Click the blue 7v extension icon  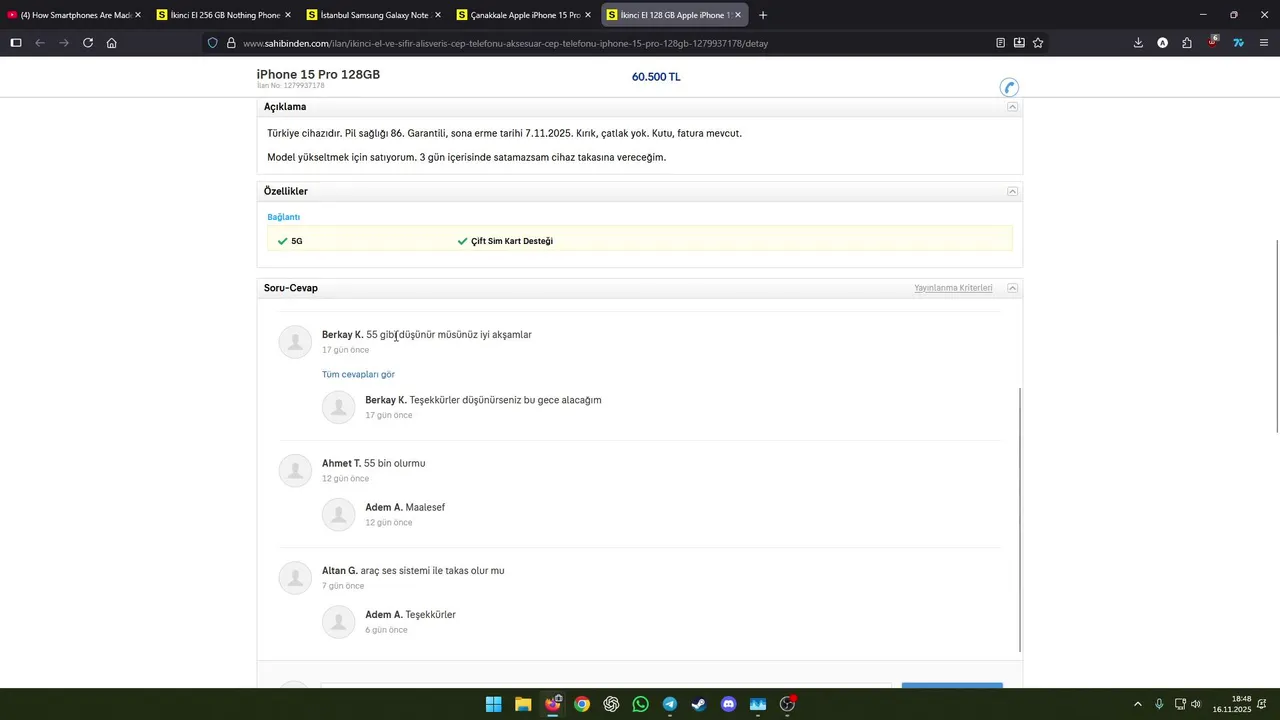1238,43
